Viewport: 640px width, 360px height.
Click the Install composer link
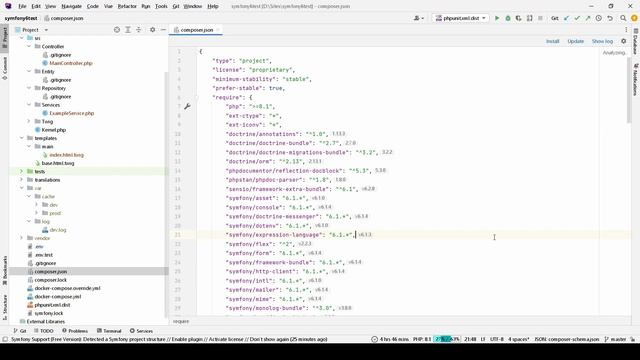(x=553, y=41)
